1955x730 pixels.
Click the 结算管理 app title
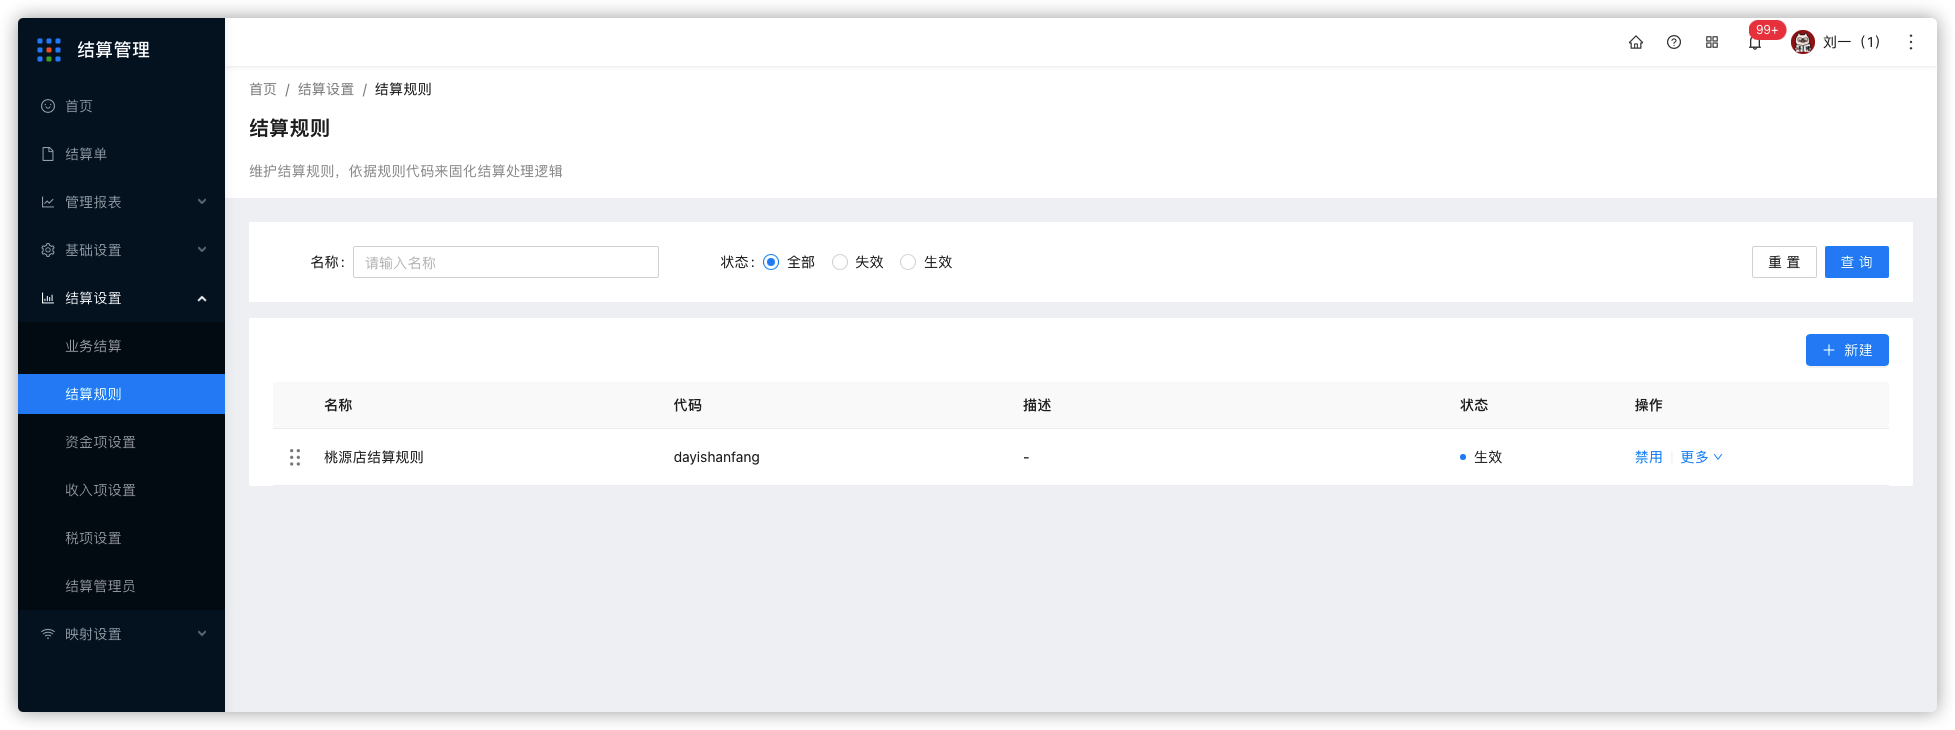[114, 50]
